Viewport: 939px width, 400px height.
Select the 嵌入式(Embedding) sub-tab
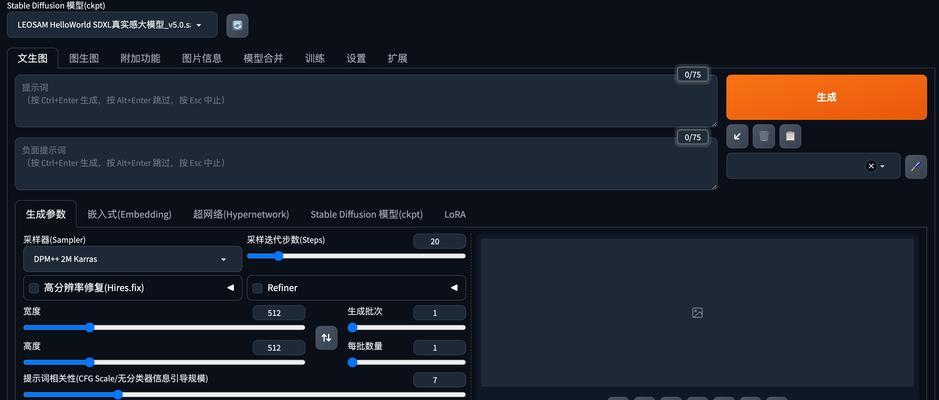coord(129,214)
